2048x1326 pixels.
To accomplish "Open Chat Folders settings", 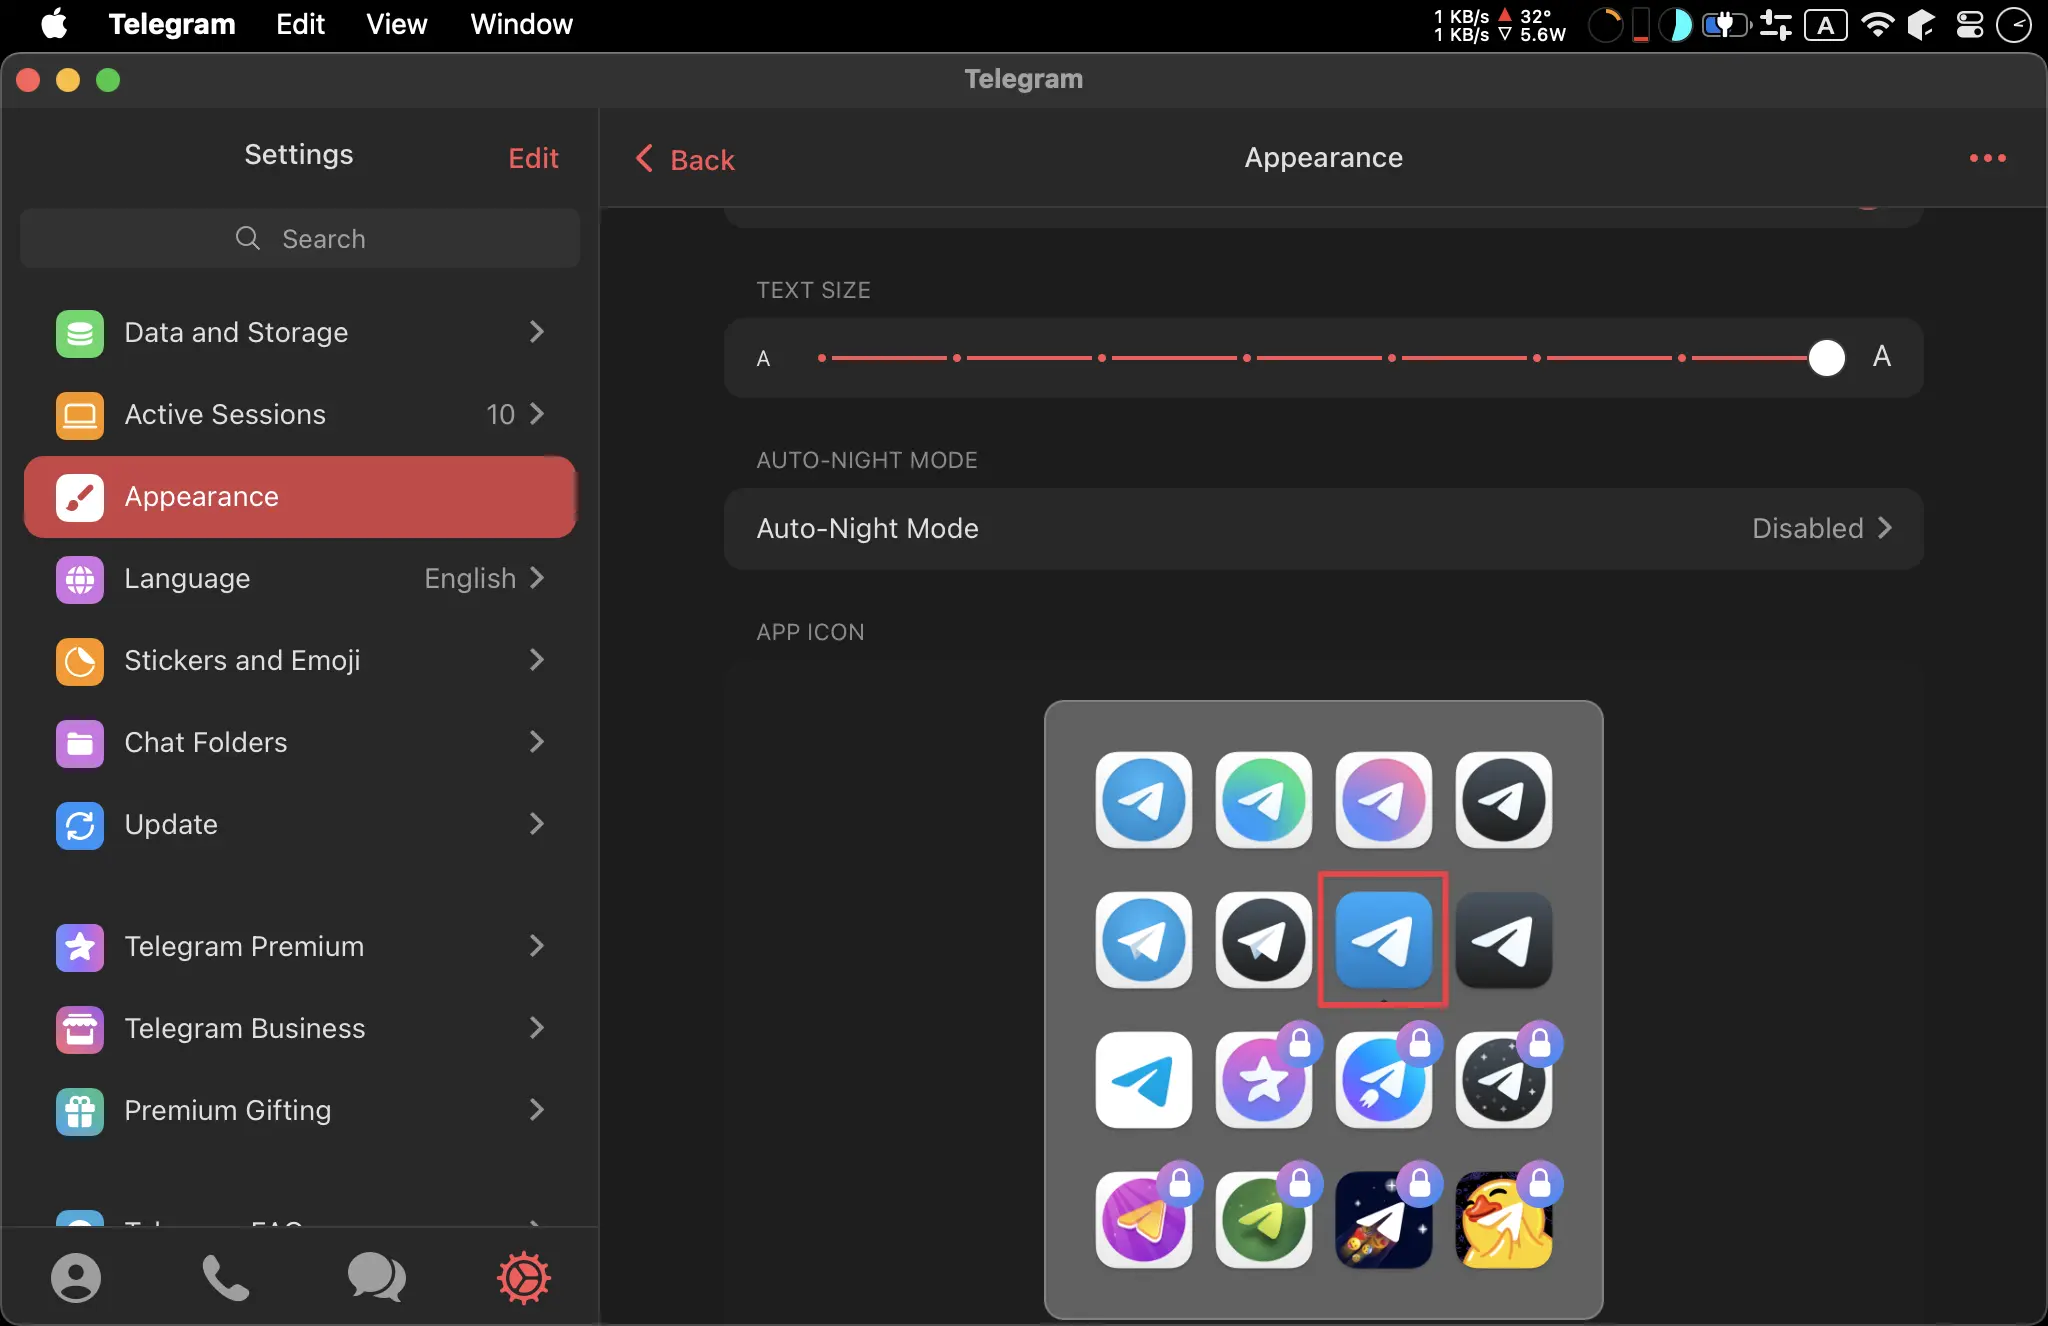I will (x=299, y=742).
